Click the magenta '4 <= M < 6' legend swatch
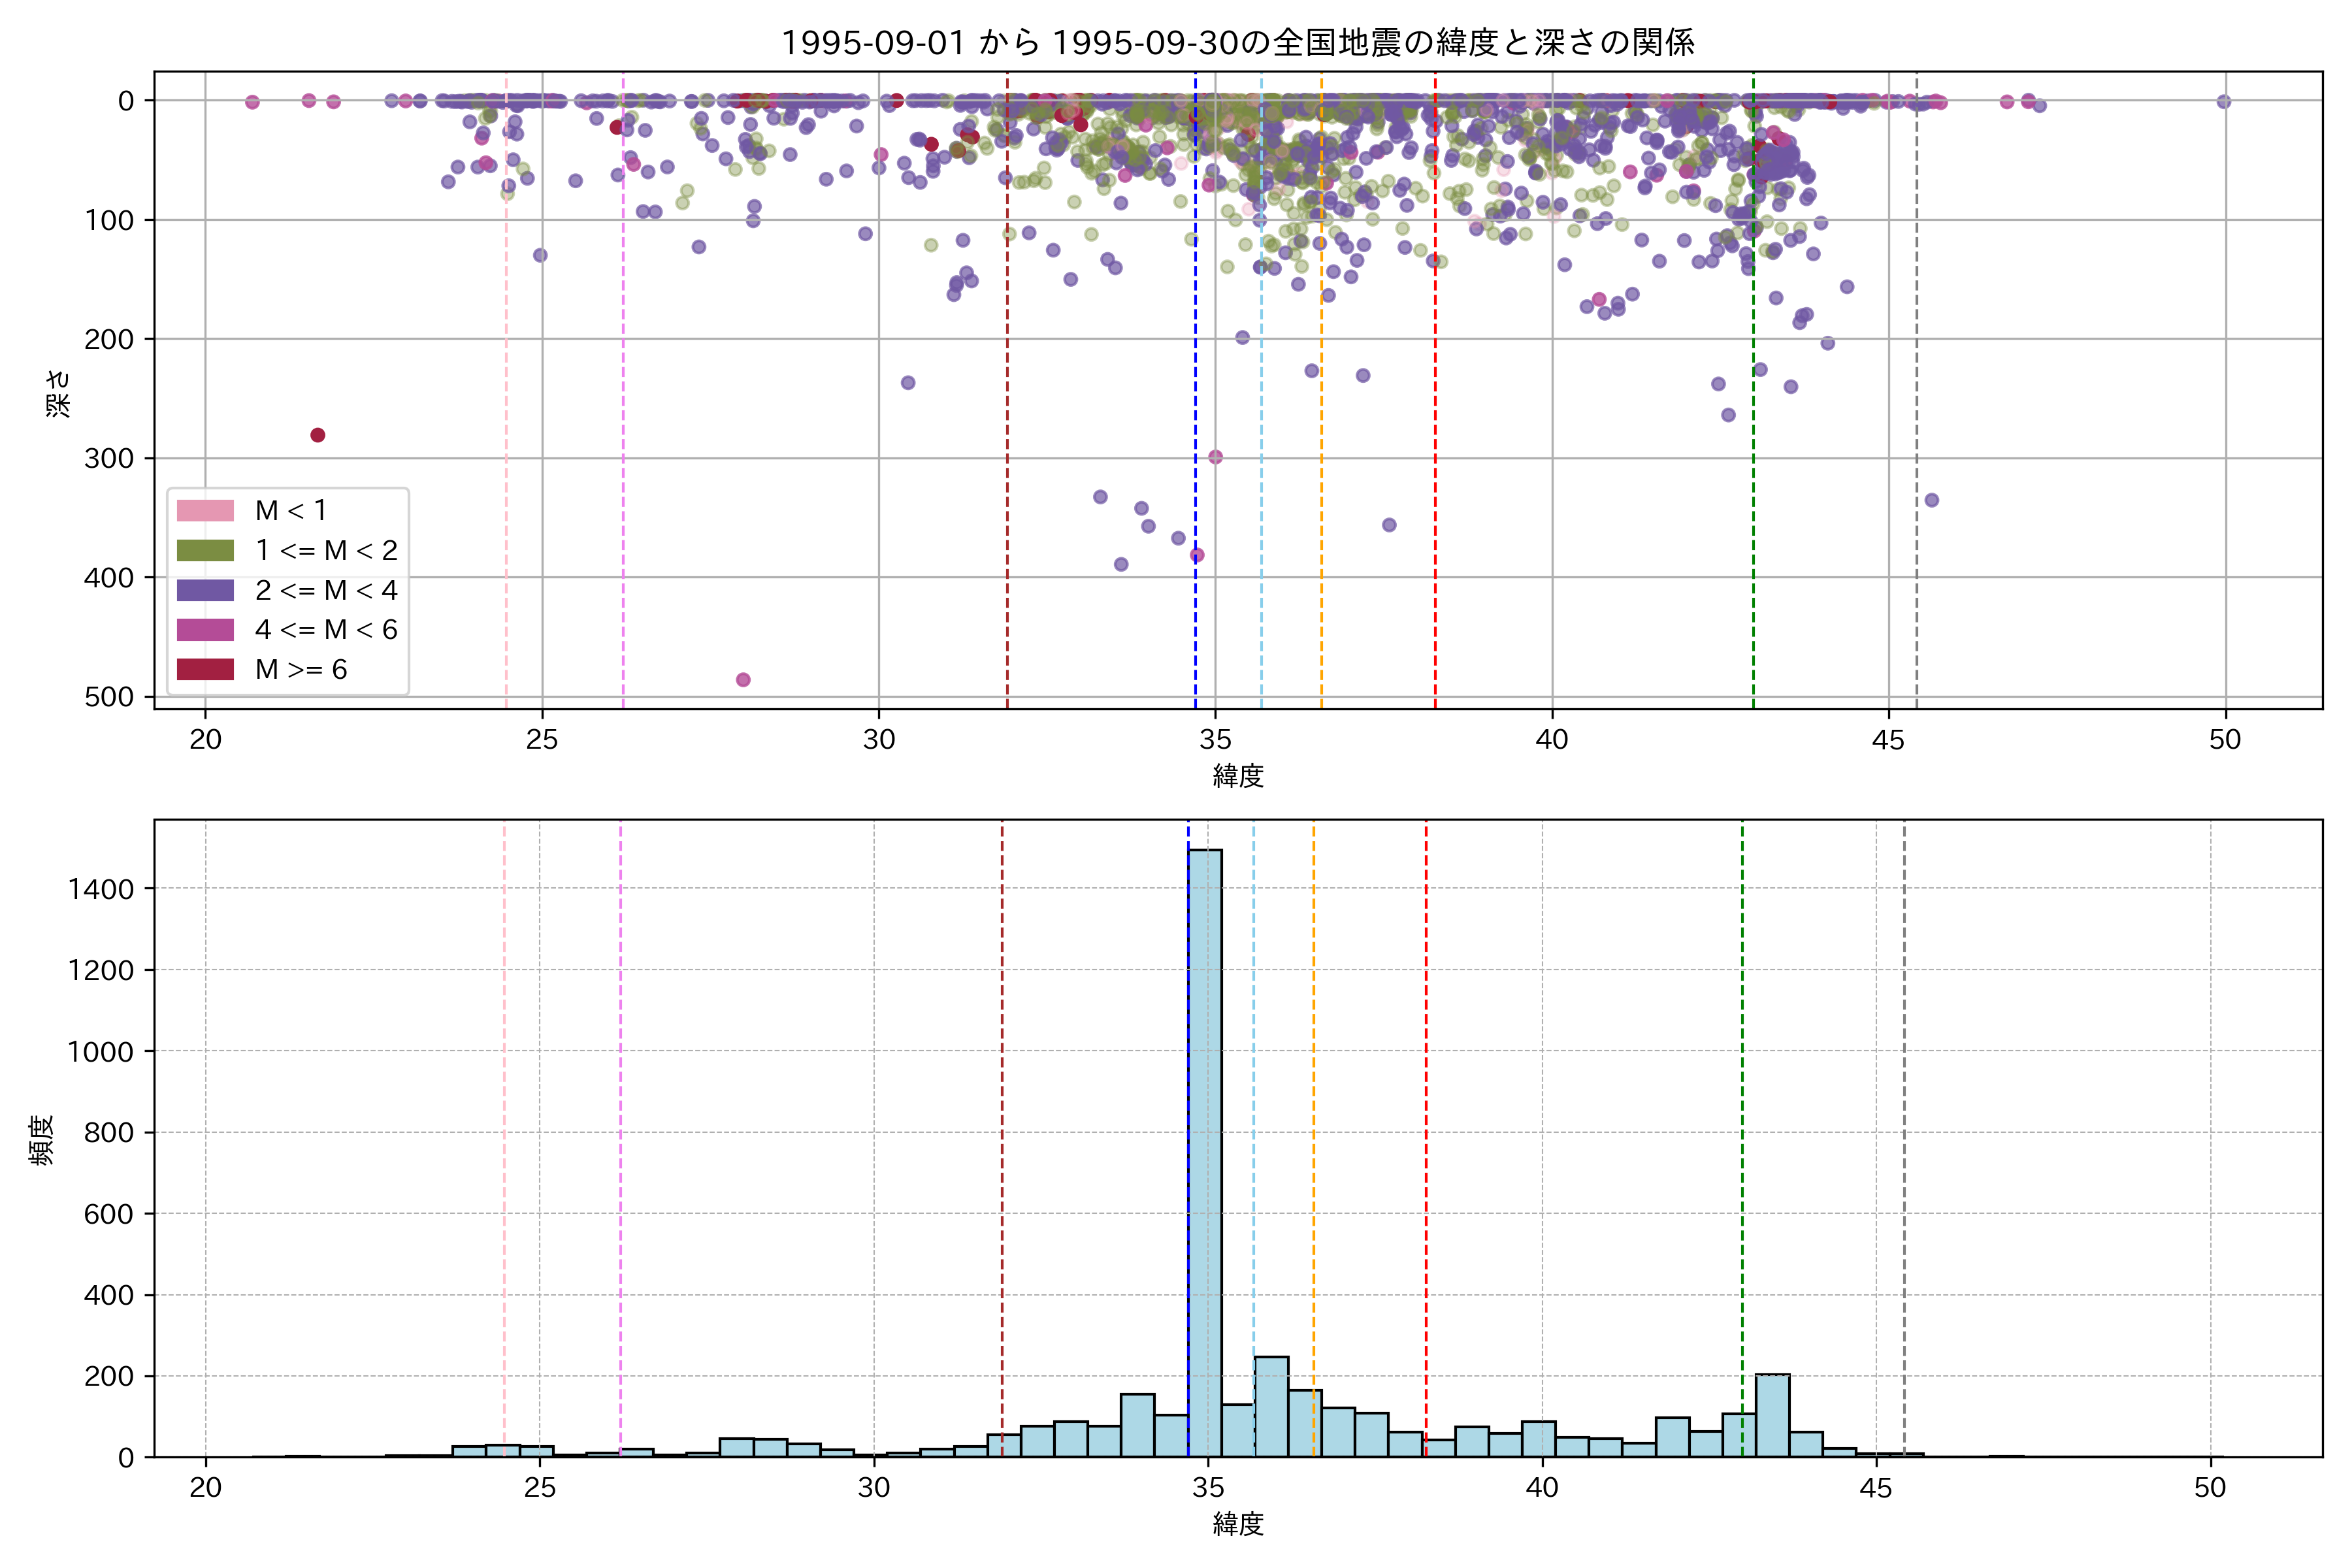This screenshot has height=1568, width=2352. [205, 630]
